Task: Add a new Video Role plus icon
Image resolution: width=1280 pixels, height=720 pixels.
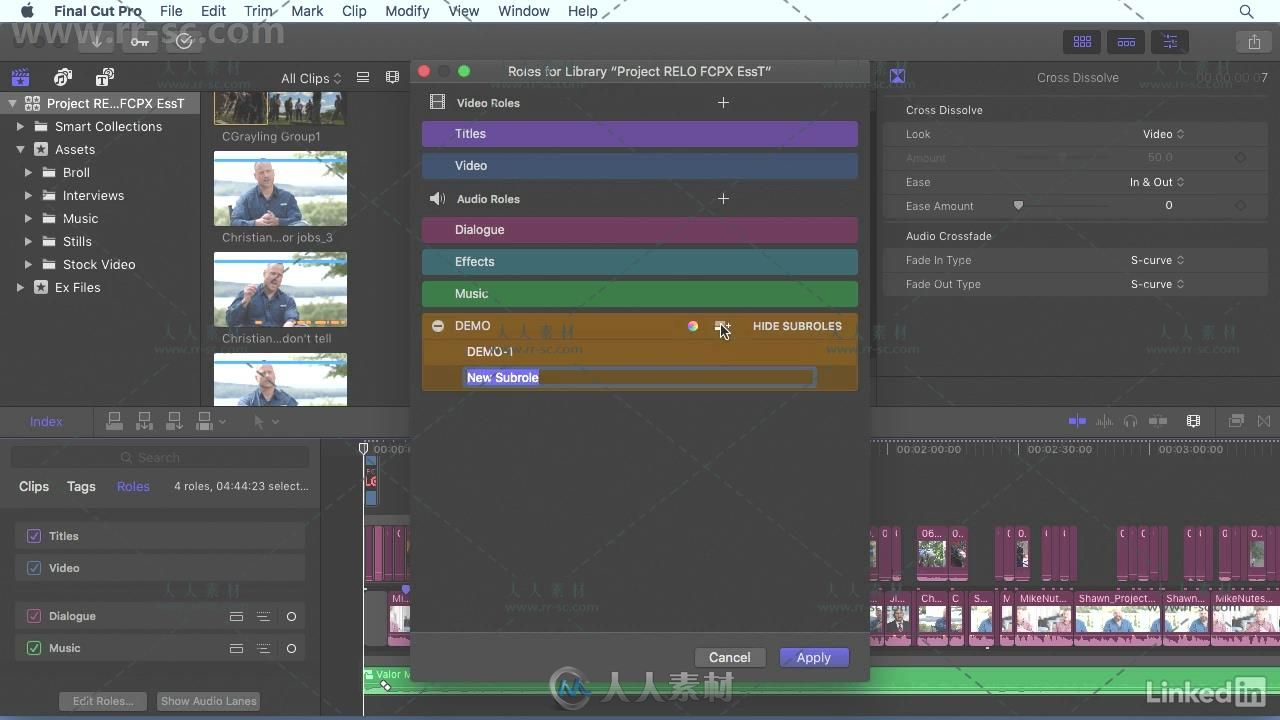Action: coord(723,102)
